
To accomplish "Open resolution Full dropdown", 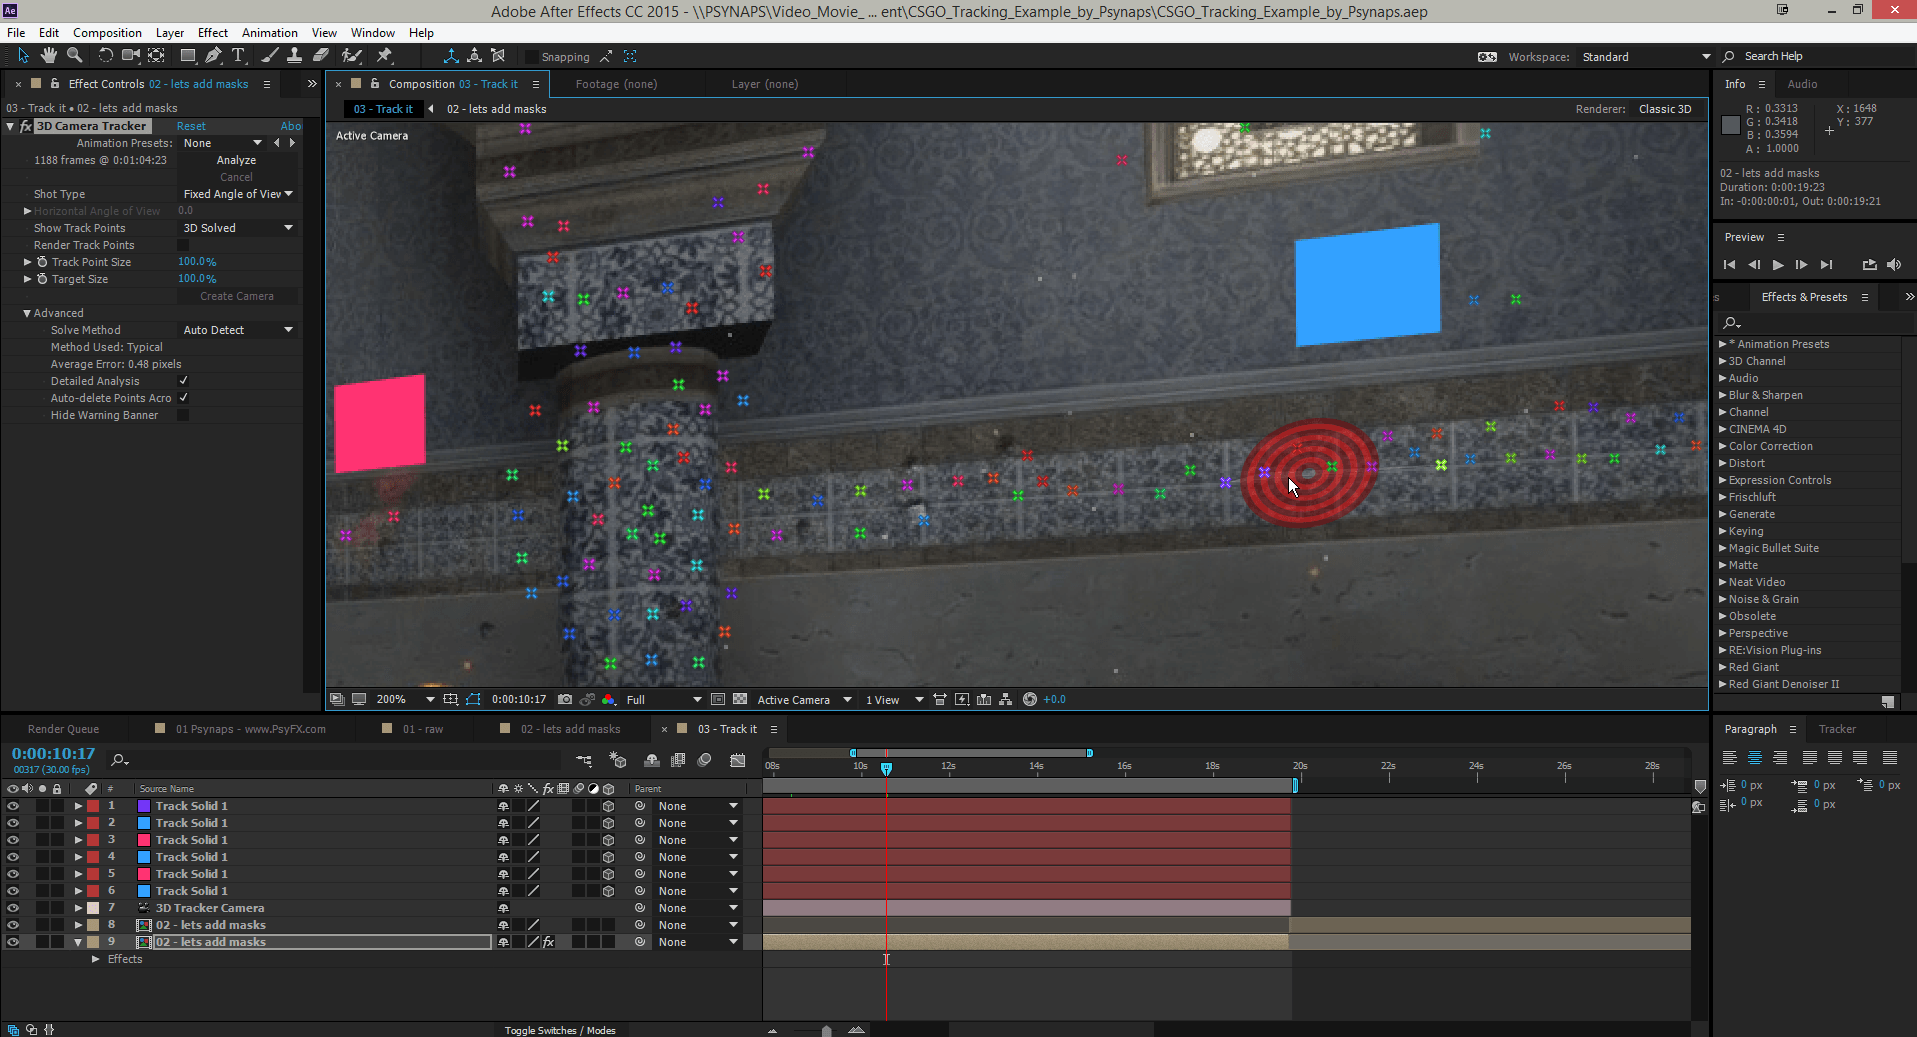I will [x=663, y=699].
